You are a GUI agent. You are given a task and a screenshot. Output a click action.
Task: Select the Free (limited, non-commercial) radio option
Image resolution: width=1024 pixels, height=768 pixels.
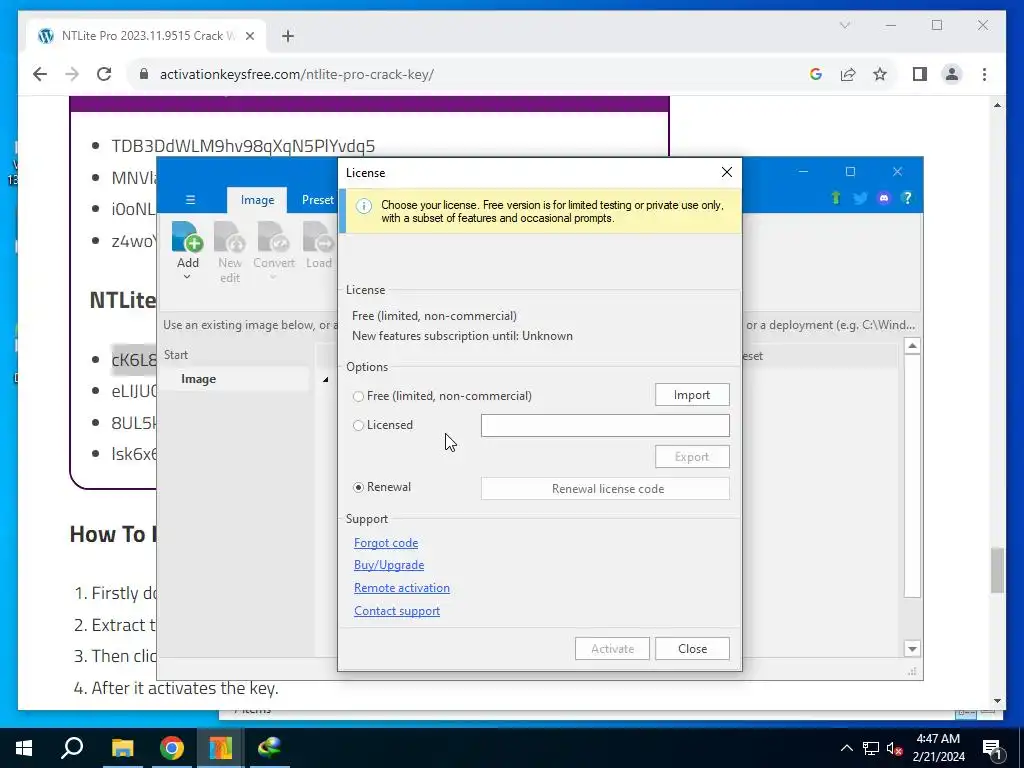coord(358,396)
